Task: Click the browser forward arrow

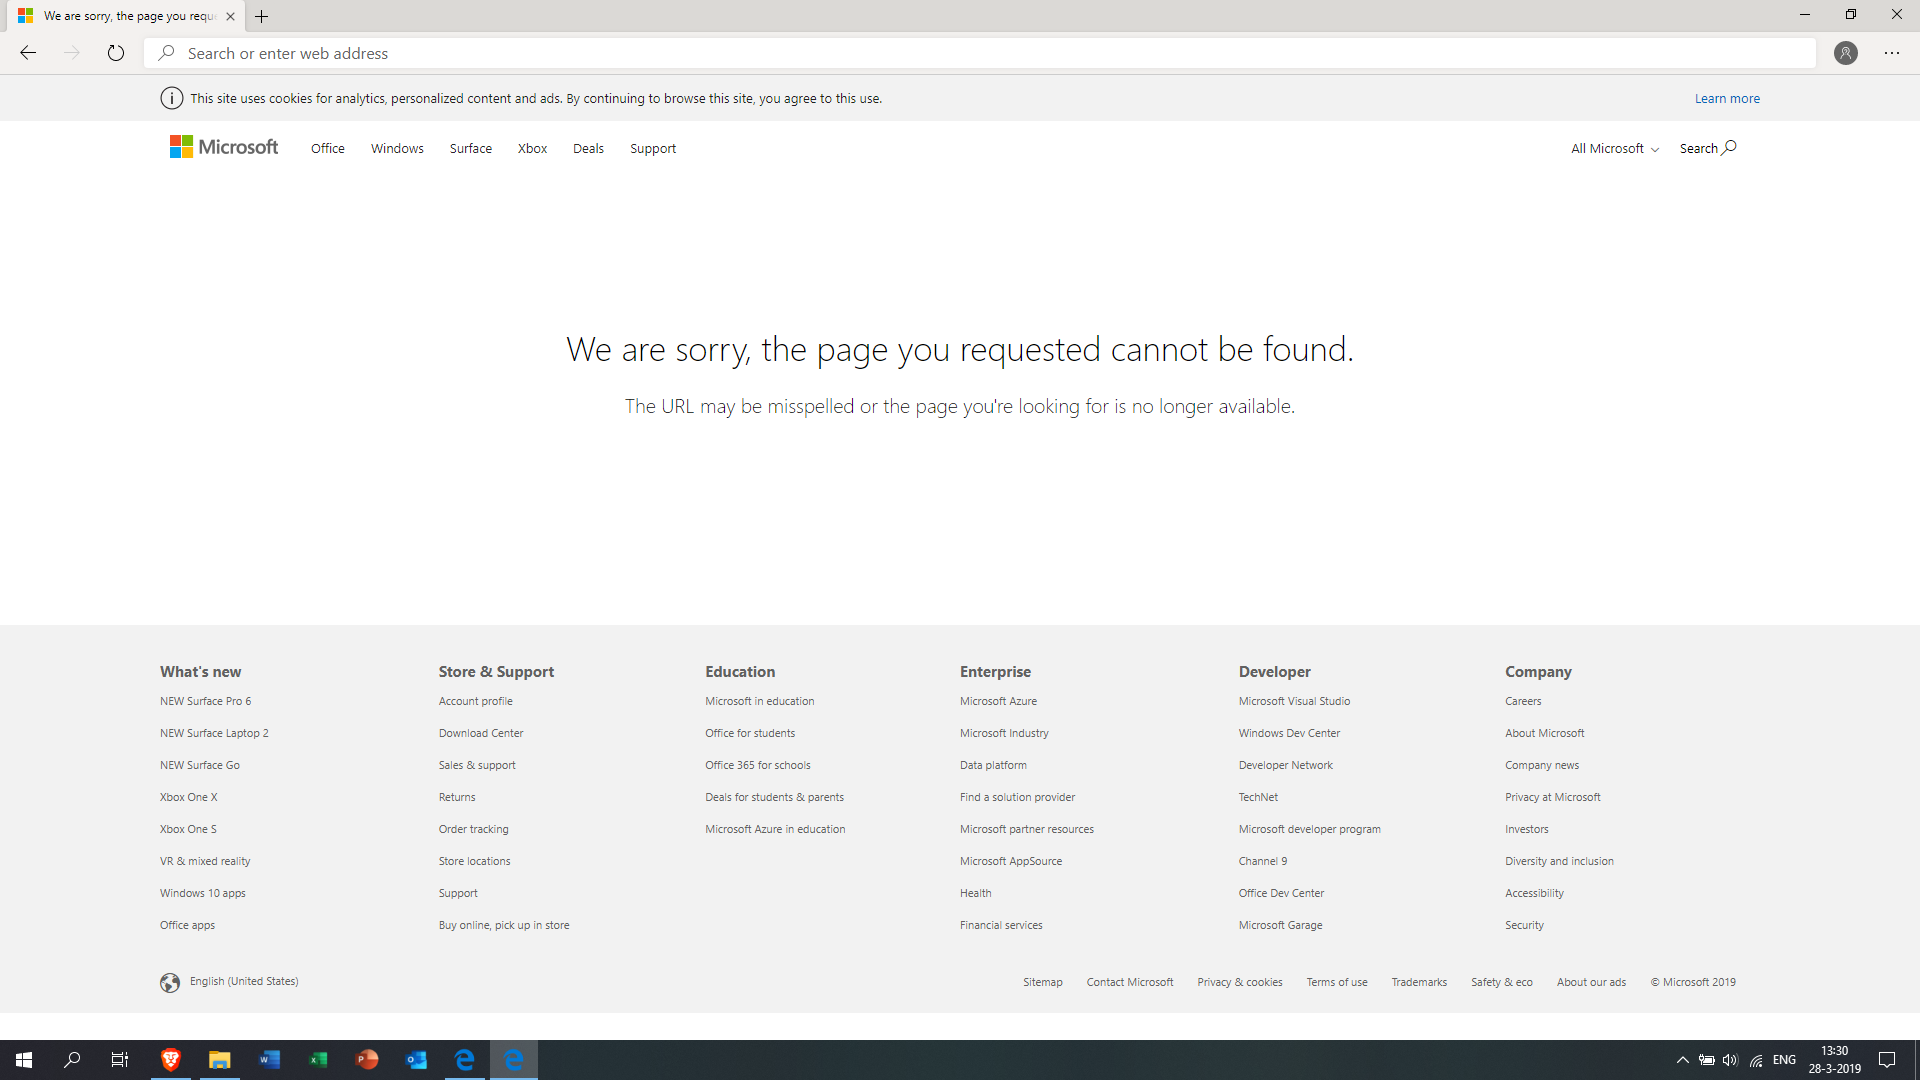Action: coord(72,53)
